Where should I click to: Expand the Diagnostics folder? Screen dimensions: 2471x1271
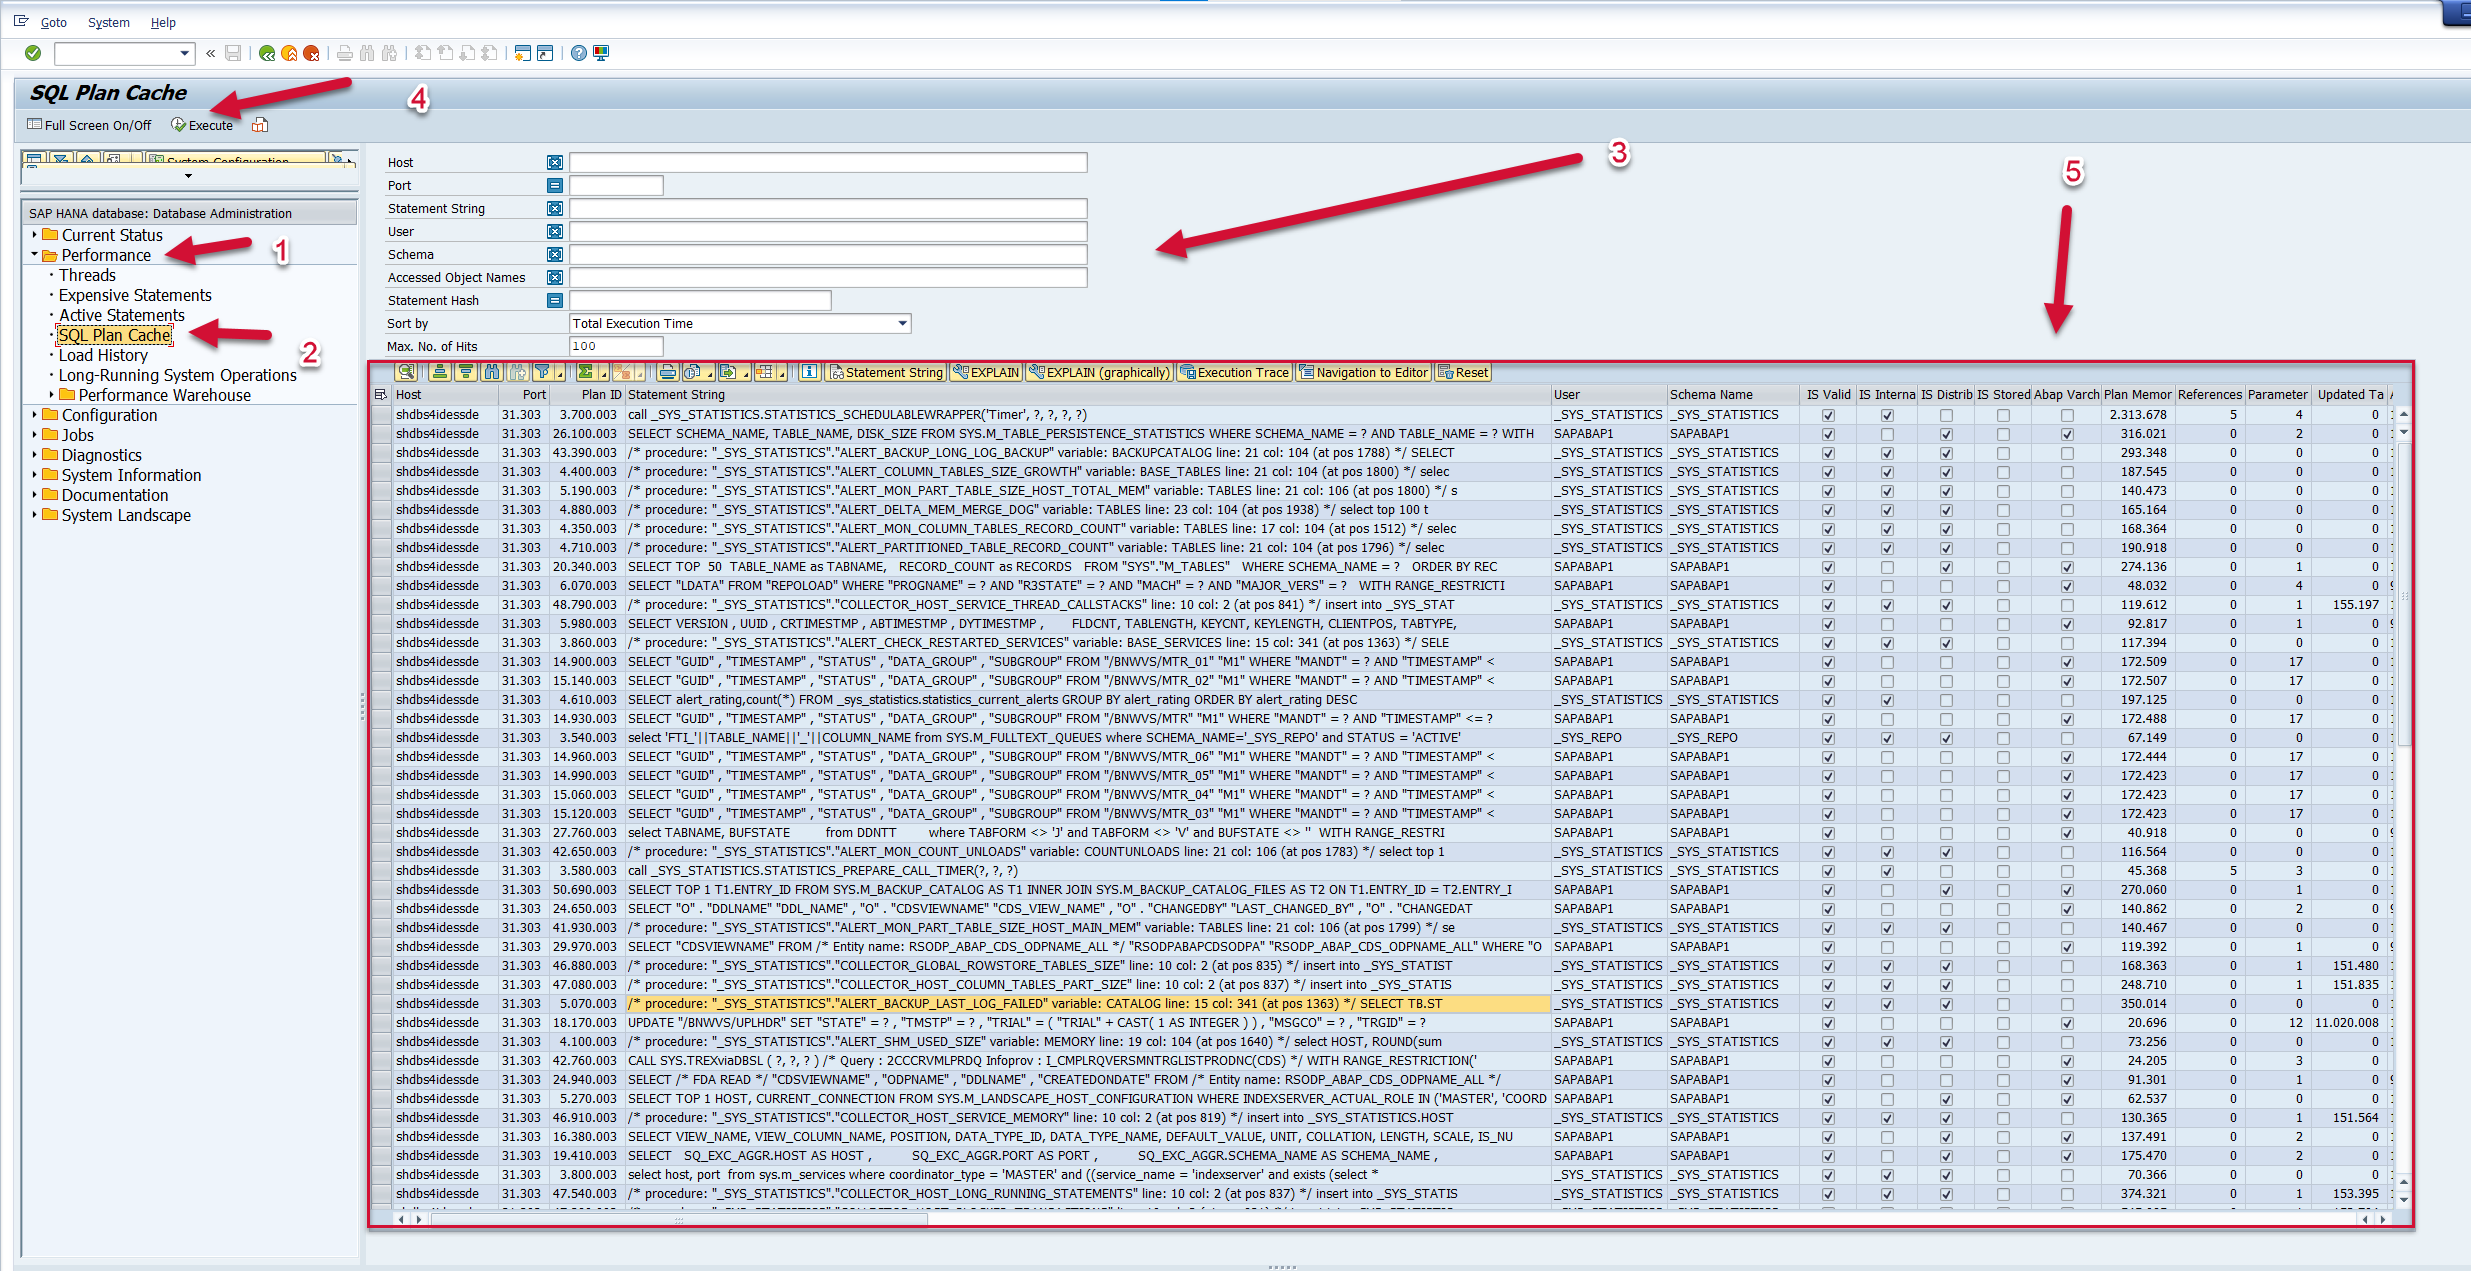pyautogui.click(x=34, y=455)
